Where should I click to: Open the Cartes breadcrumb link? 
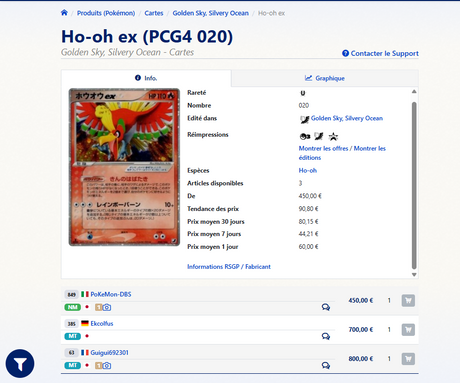point(154,13)
